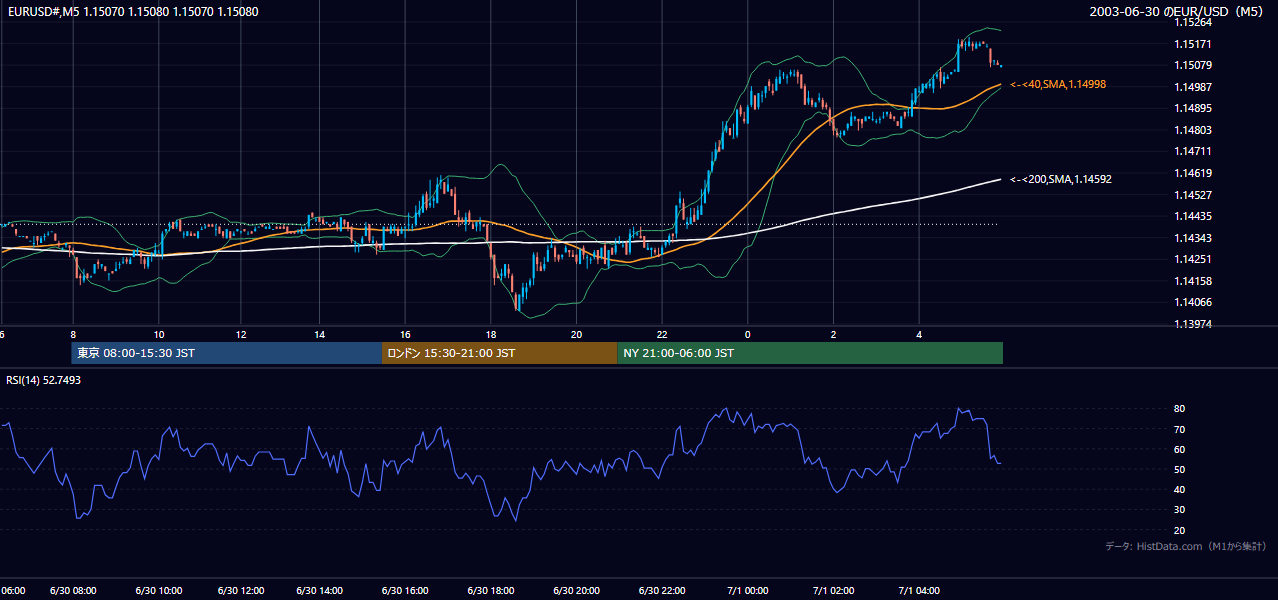Click price level 1.14711 on the axis
Screen dimensions: 1278x600
click(1193, 152)
